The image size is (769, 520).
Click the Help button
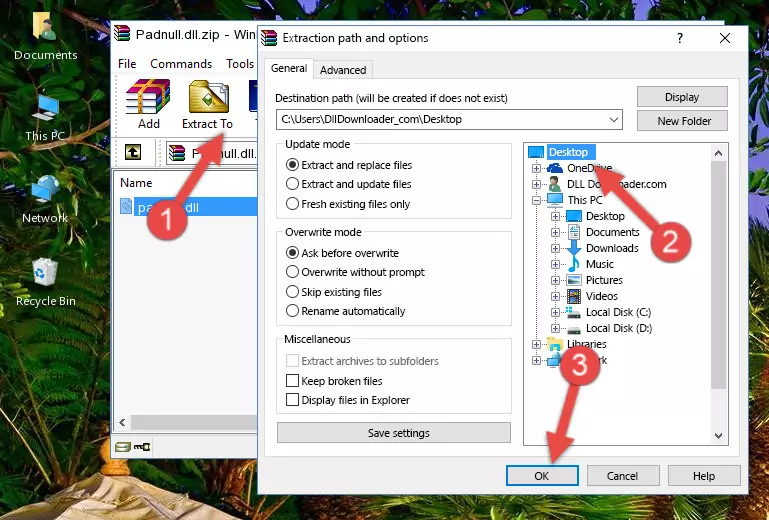pyautogui.click(x=704, y=476)
